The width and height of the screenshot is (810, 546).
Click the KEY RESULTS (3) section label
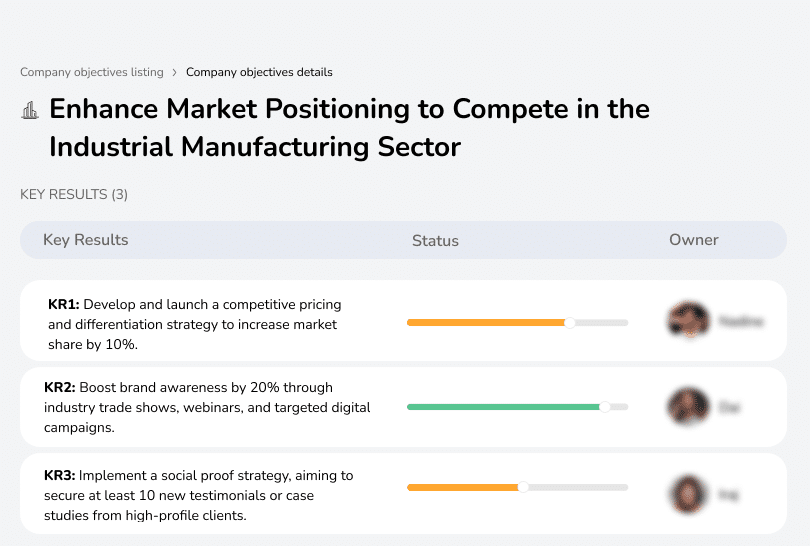pos(74,194)
